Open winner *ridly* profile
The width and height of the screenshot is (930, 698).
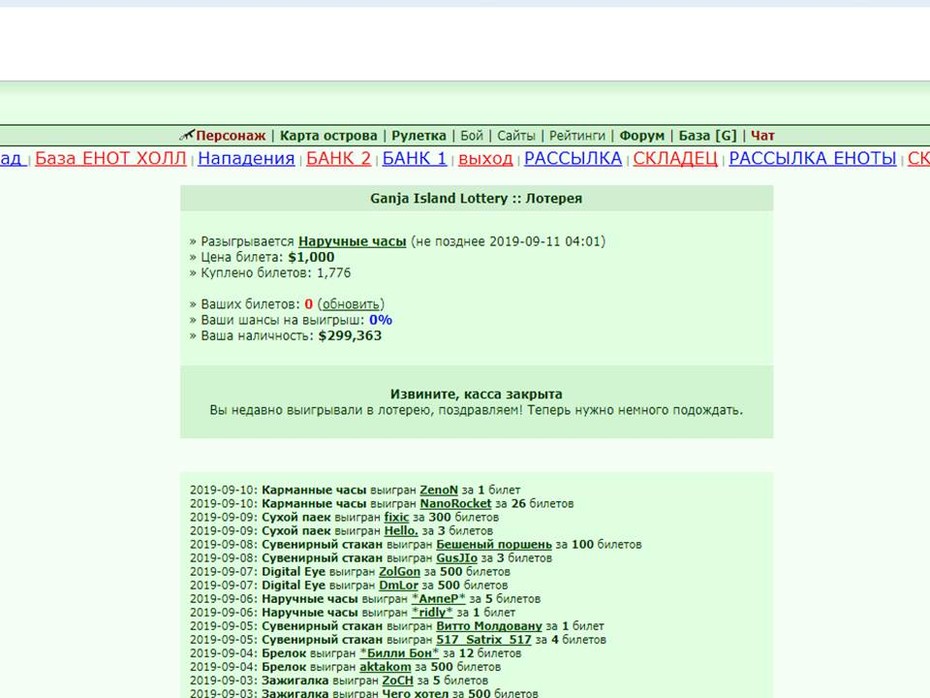pyautogui.click(x=432, y=612)
